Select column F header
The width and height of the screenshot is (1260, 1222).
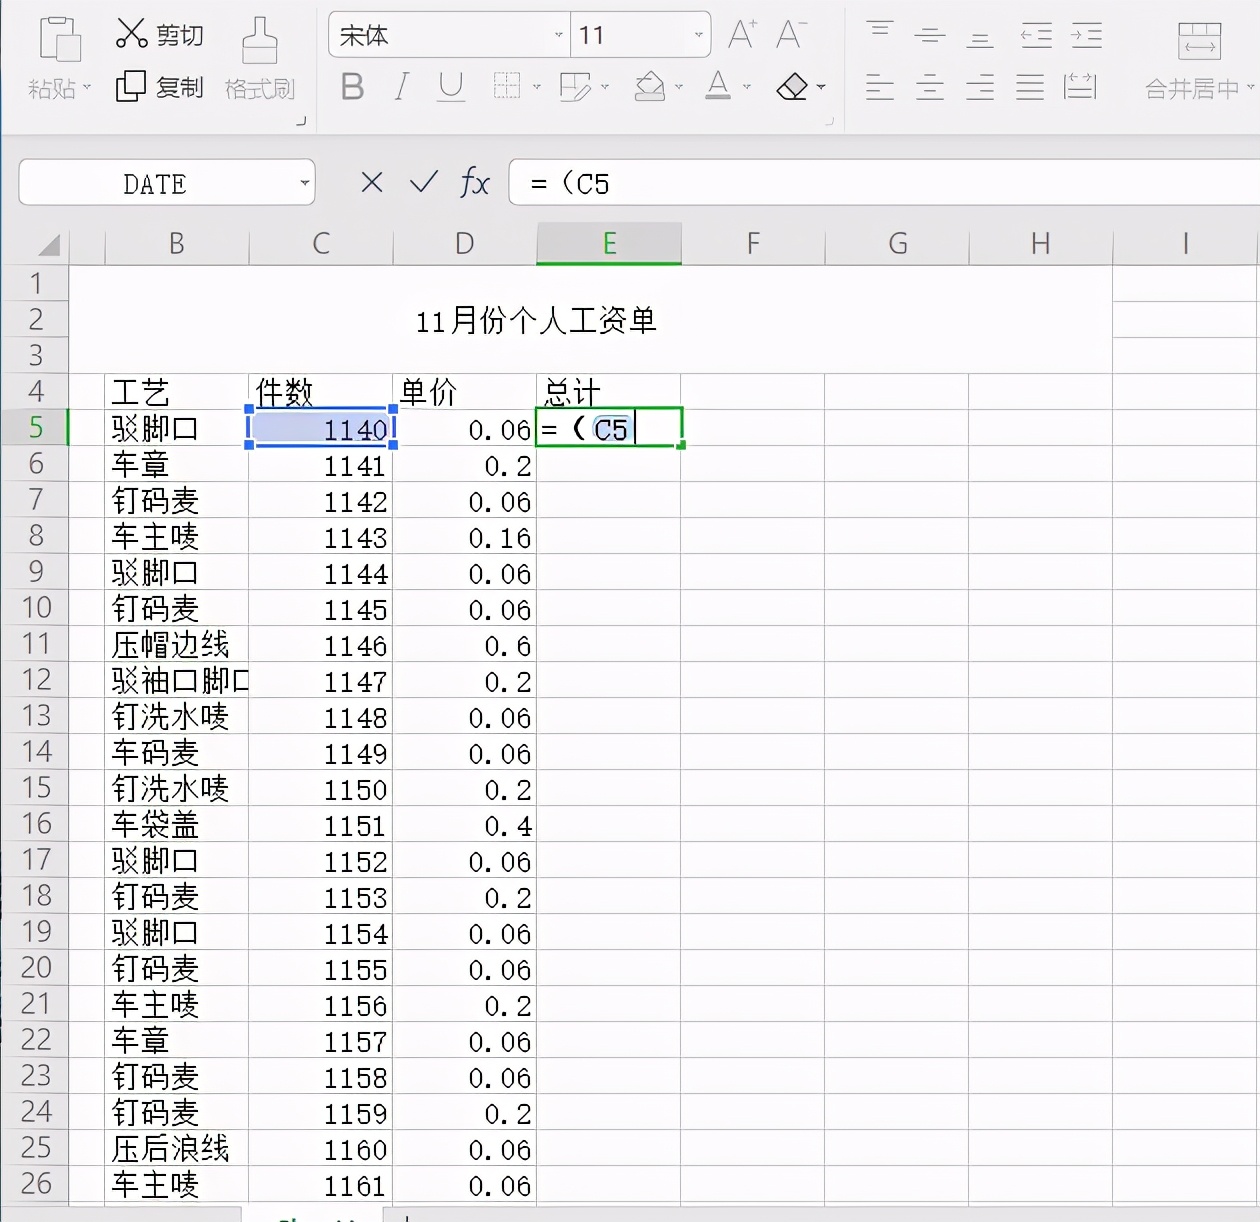point(753,244)
